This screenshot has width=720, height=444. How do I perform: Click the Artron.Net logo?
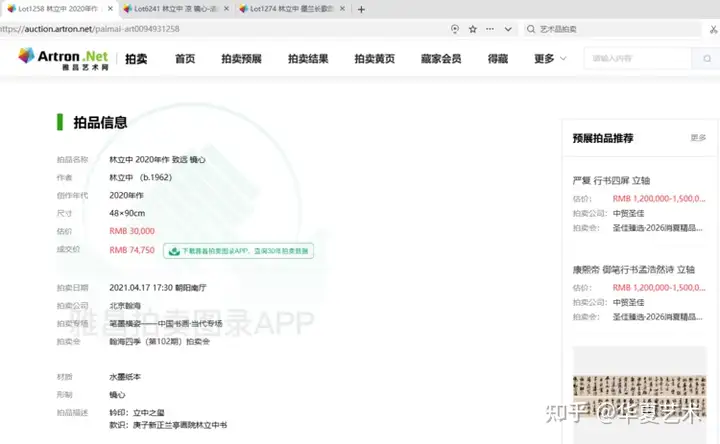point(63,58)
